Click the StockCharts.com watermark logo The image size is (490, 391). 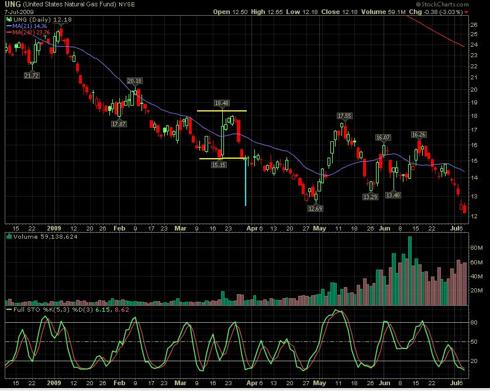pos(442,4)
